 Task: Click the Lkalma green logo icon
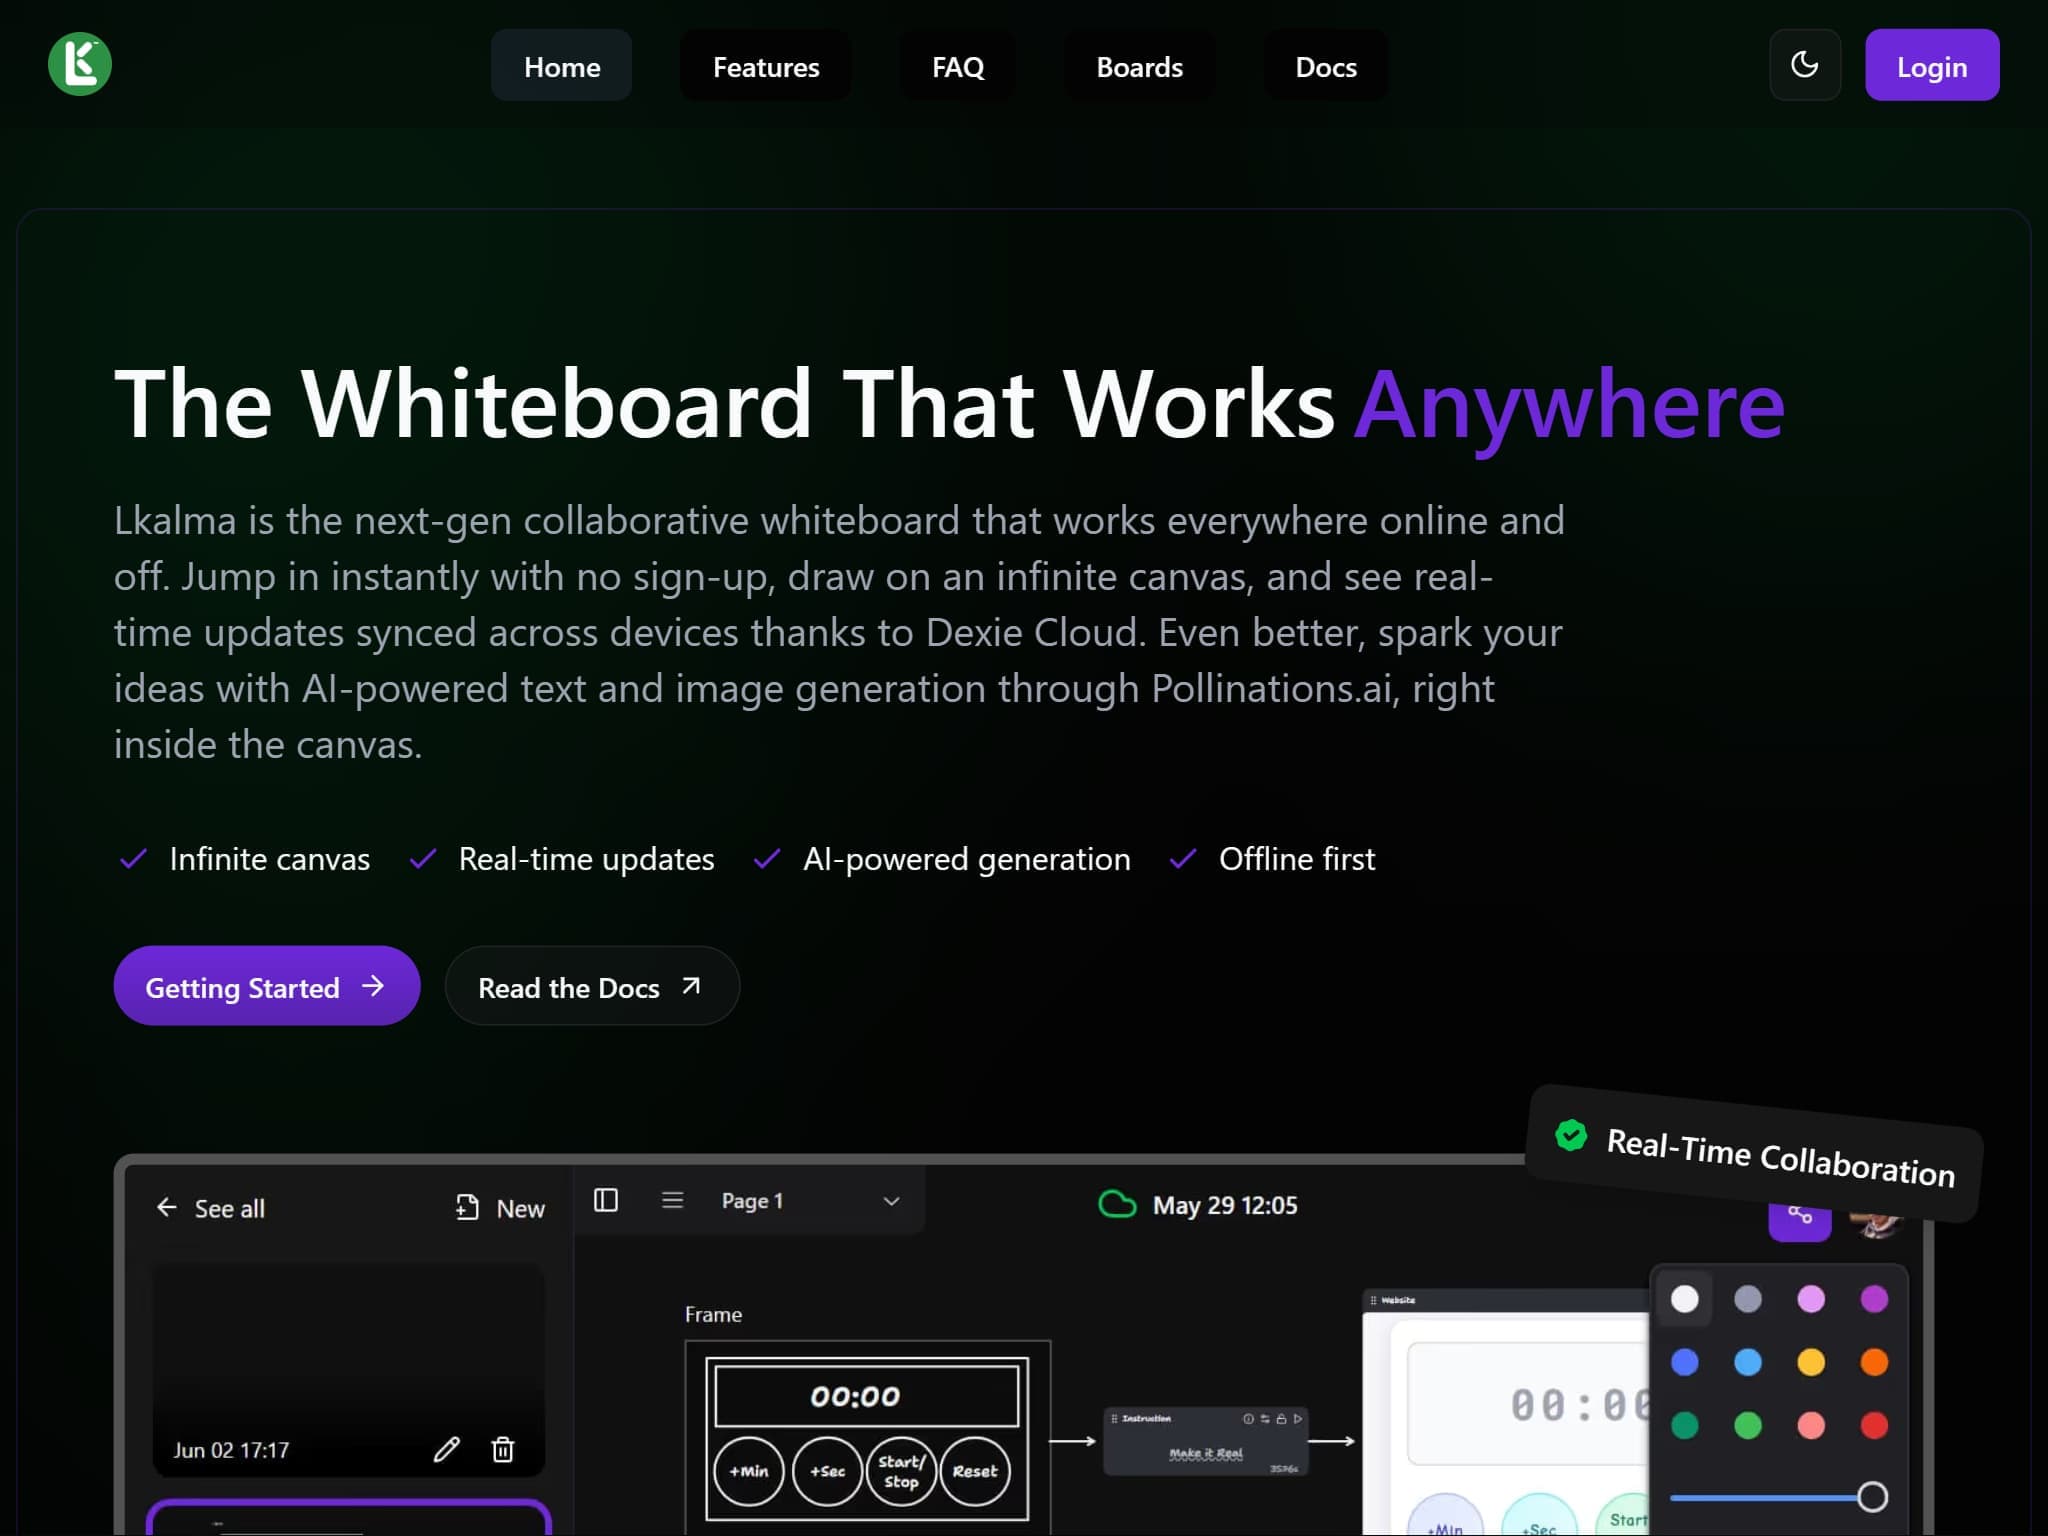(80, 65)
